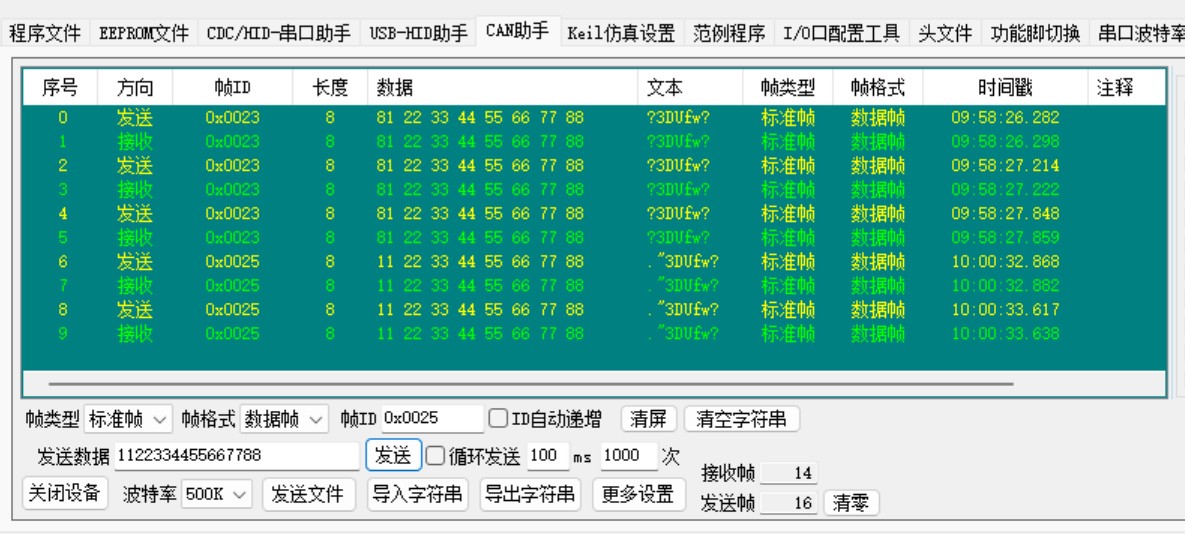Image resolution: width=1185 pixels, height=534 pixels.
Task: Select row with timestamp 09:58:26.282
Action: (595, 117)
